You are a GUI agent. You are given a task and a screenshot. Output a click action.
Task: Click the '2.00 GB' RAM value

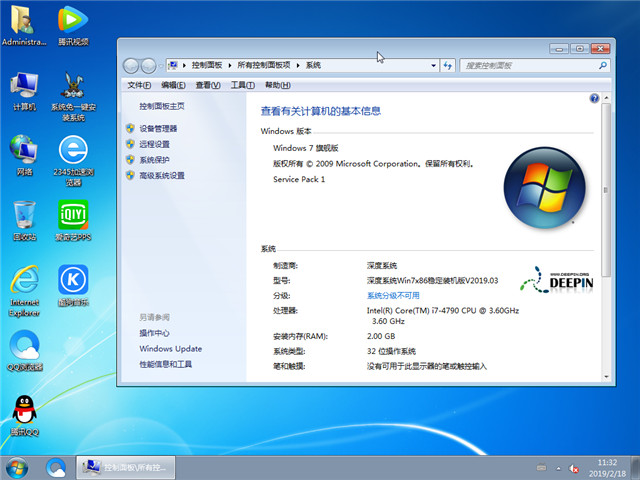381,336
